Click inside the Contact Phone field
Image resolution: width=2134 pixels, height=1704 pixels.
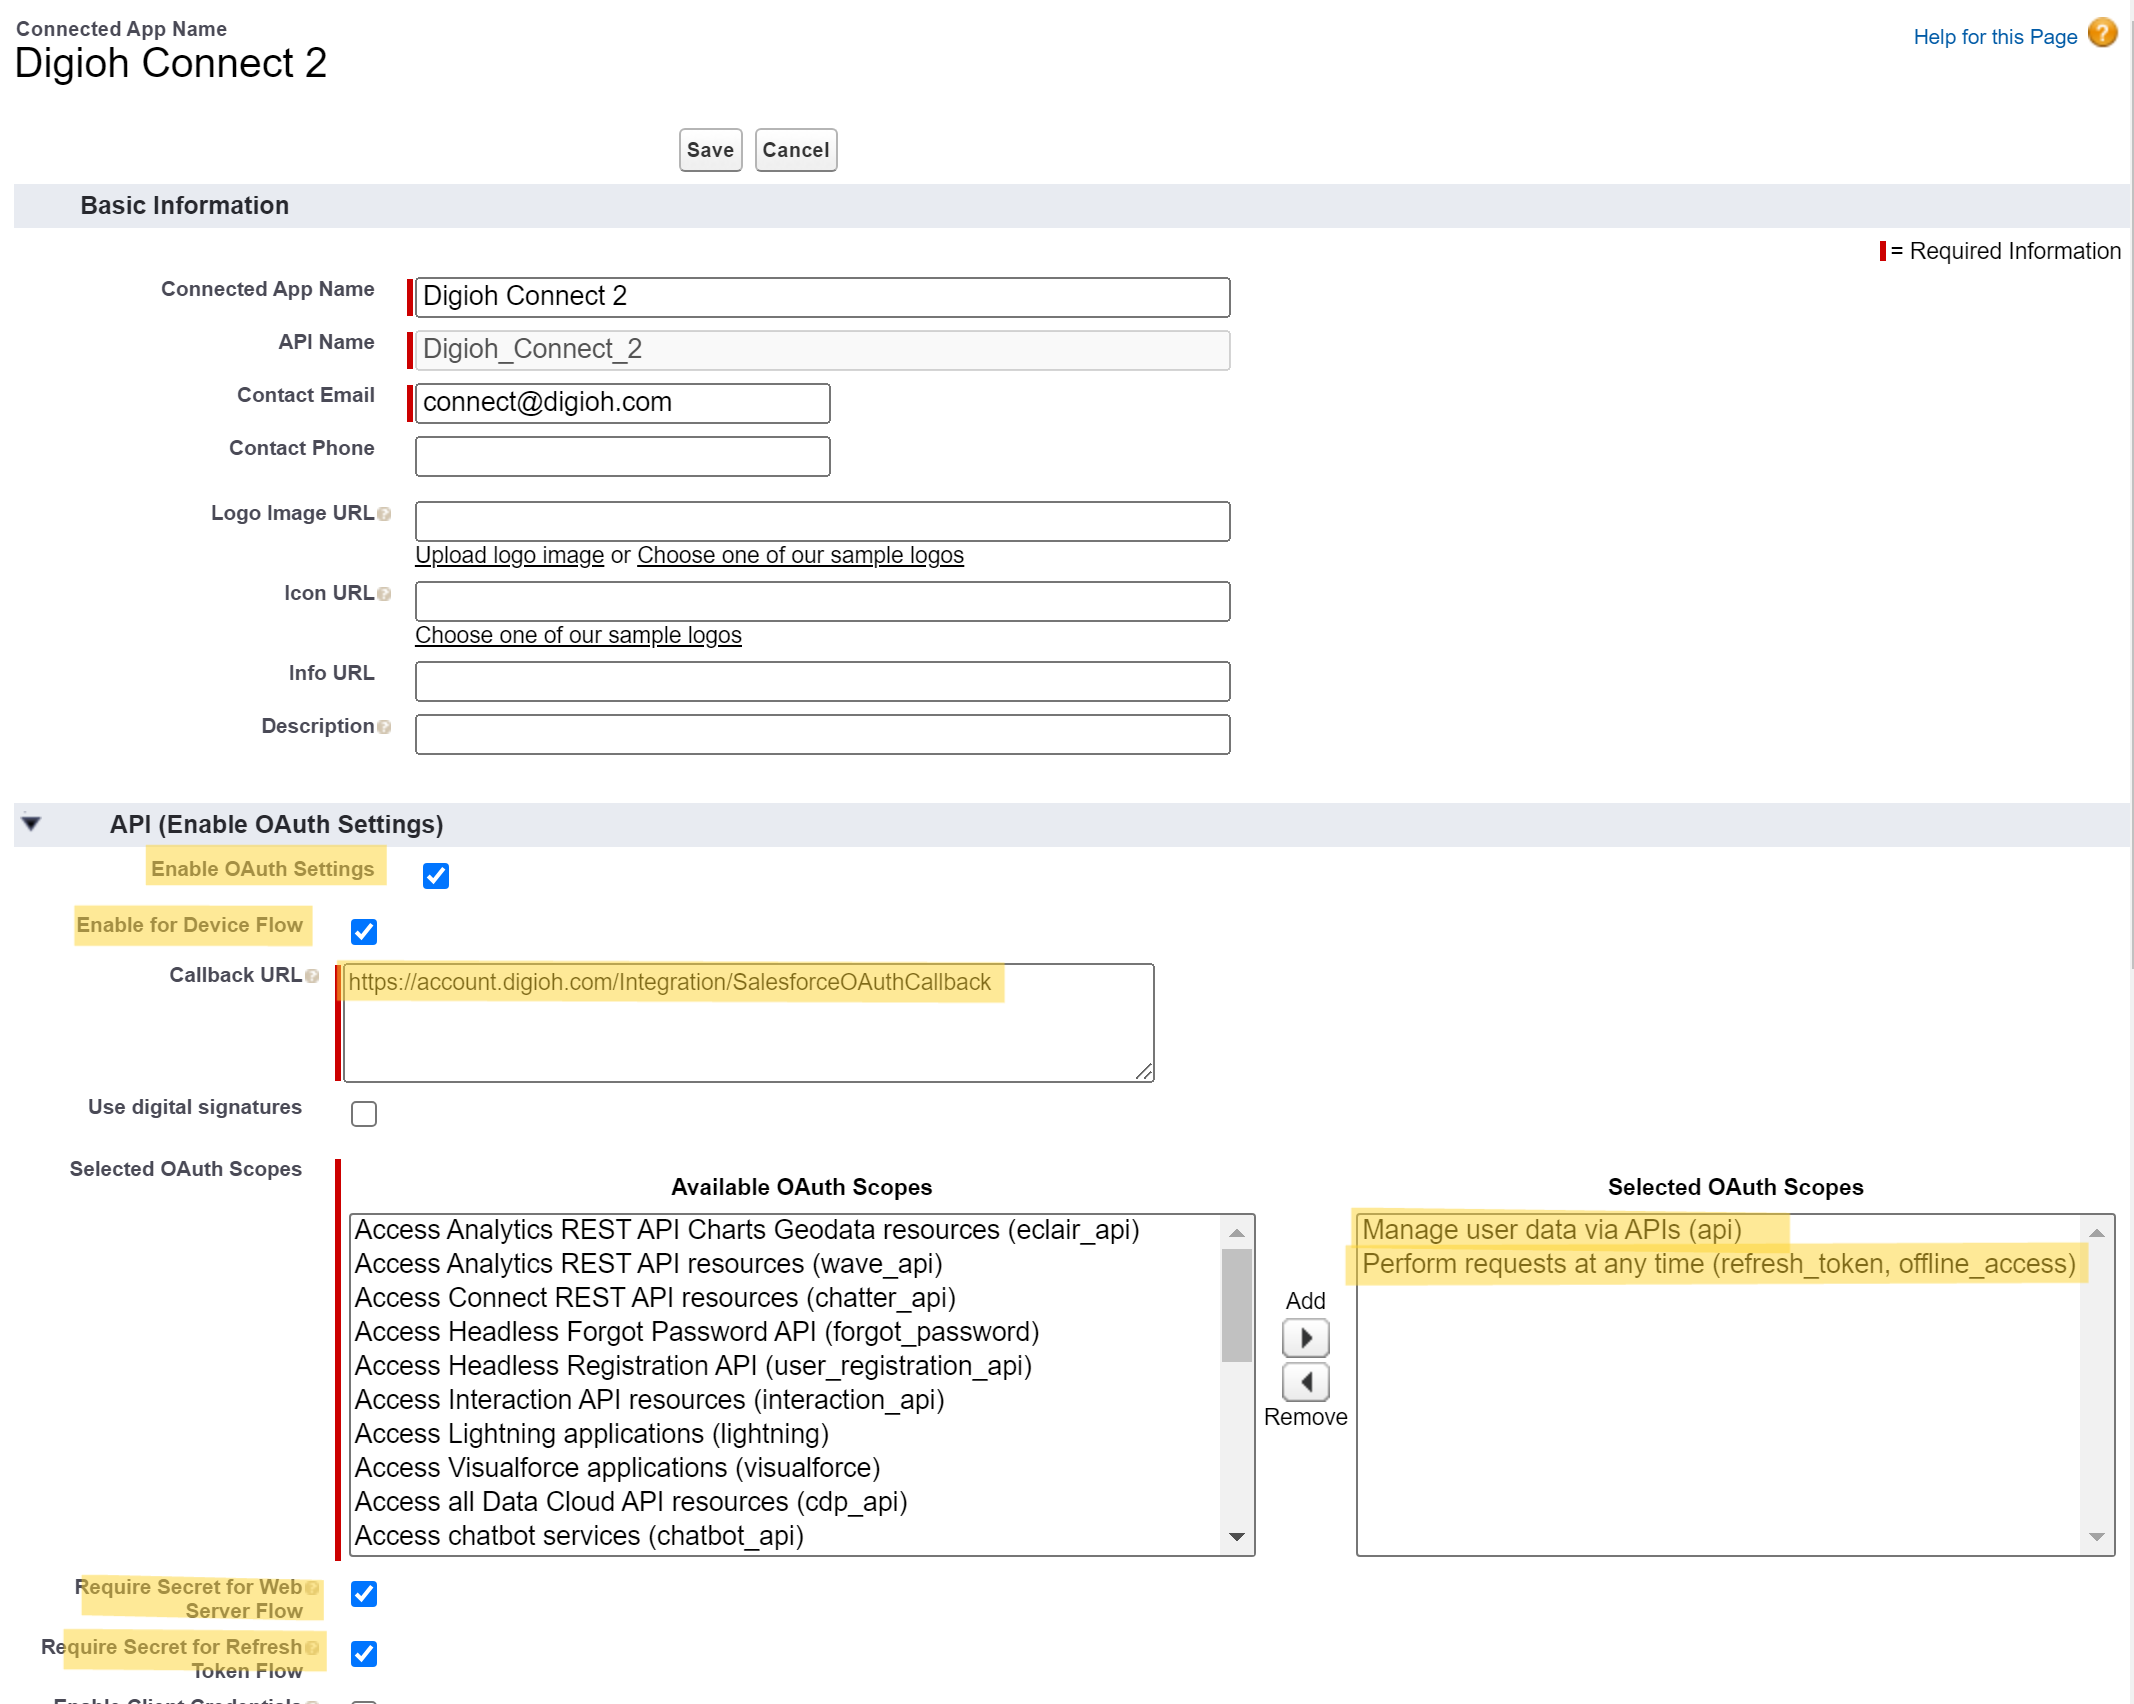click(x=621, y=455)
